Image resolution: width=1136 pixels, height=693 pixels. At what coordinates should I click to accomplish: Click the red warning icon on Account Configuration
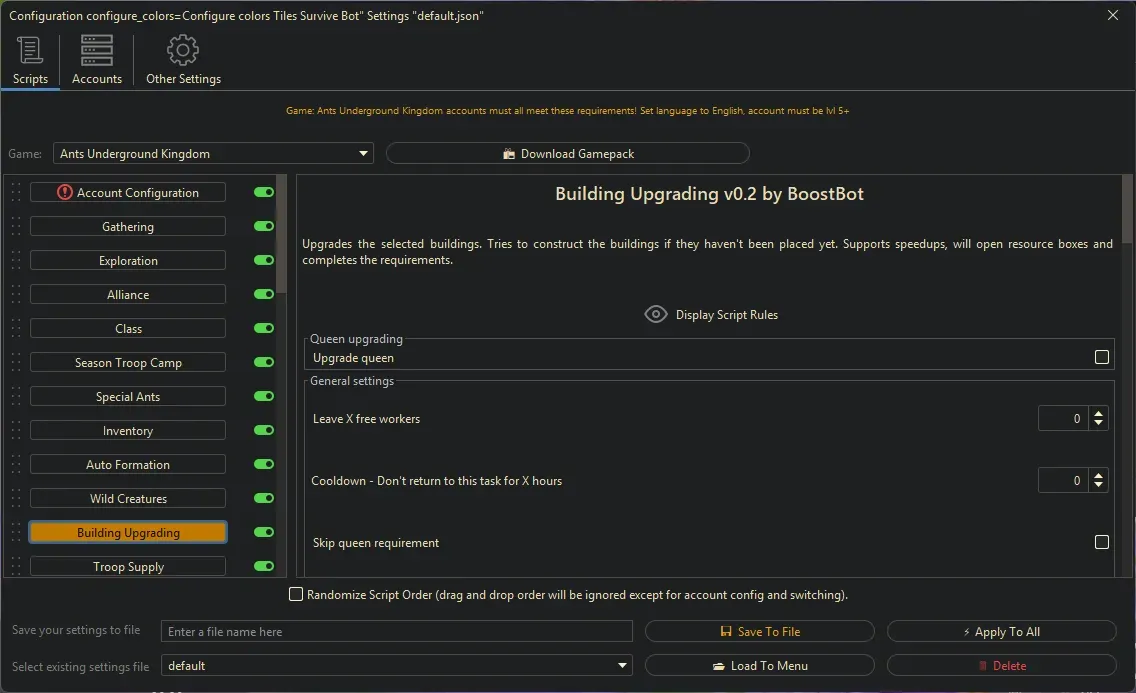(65, 193)
